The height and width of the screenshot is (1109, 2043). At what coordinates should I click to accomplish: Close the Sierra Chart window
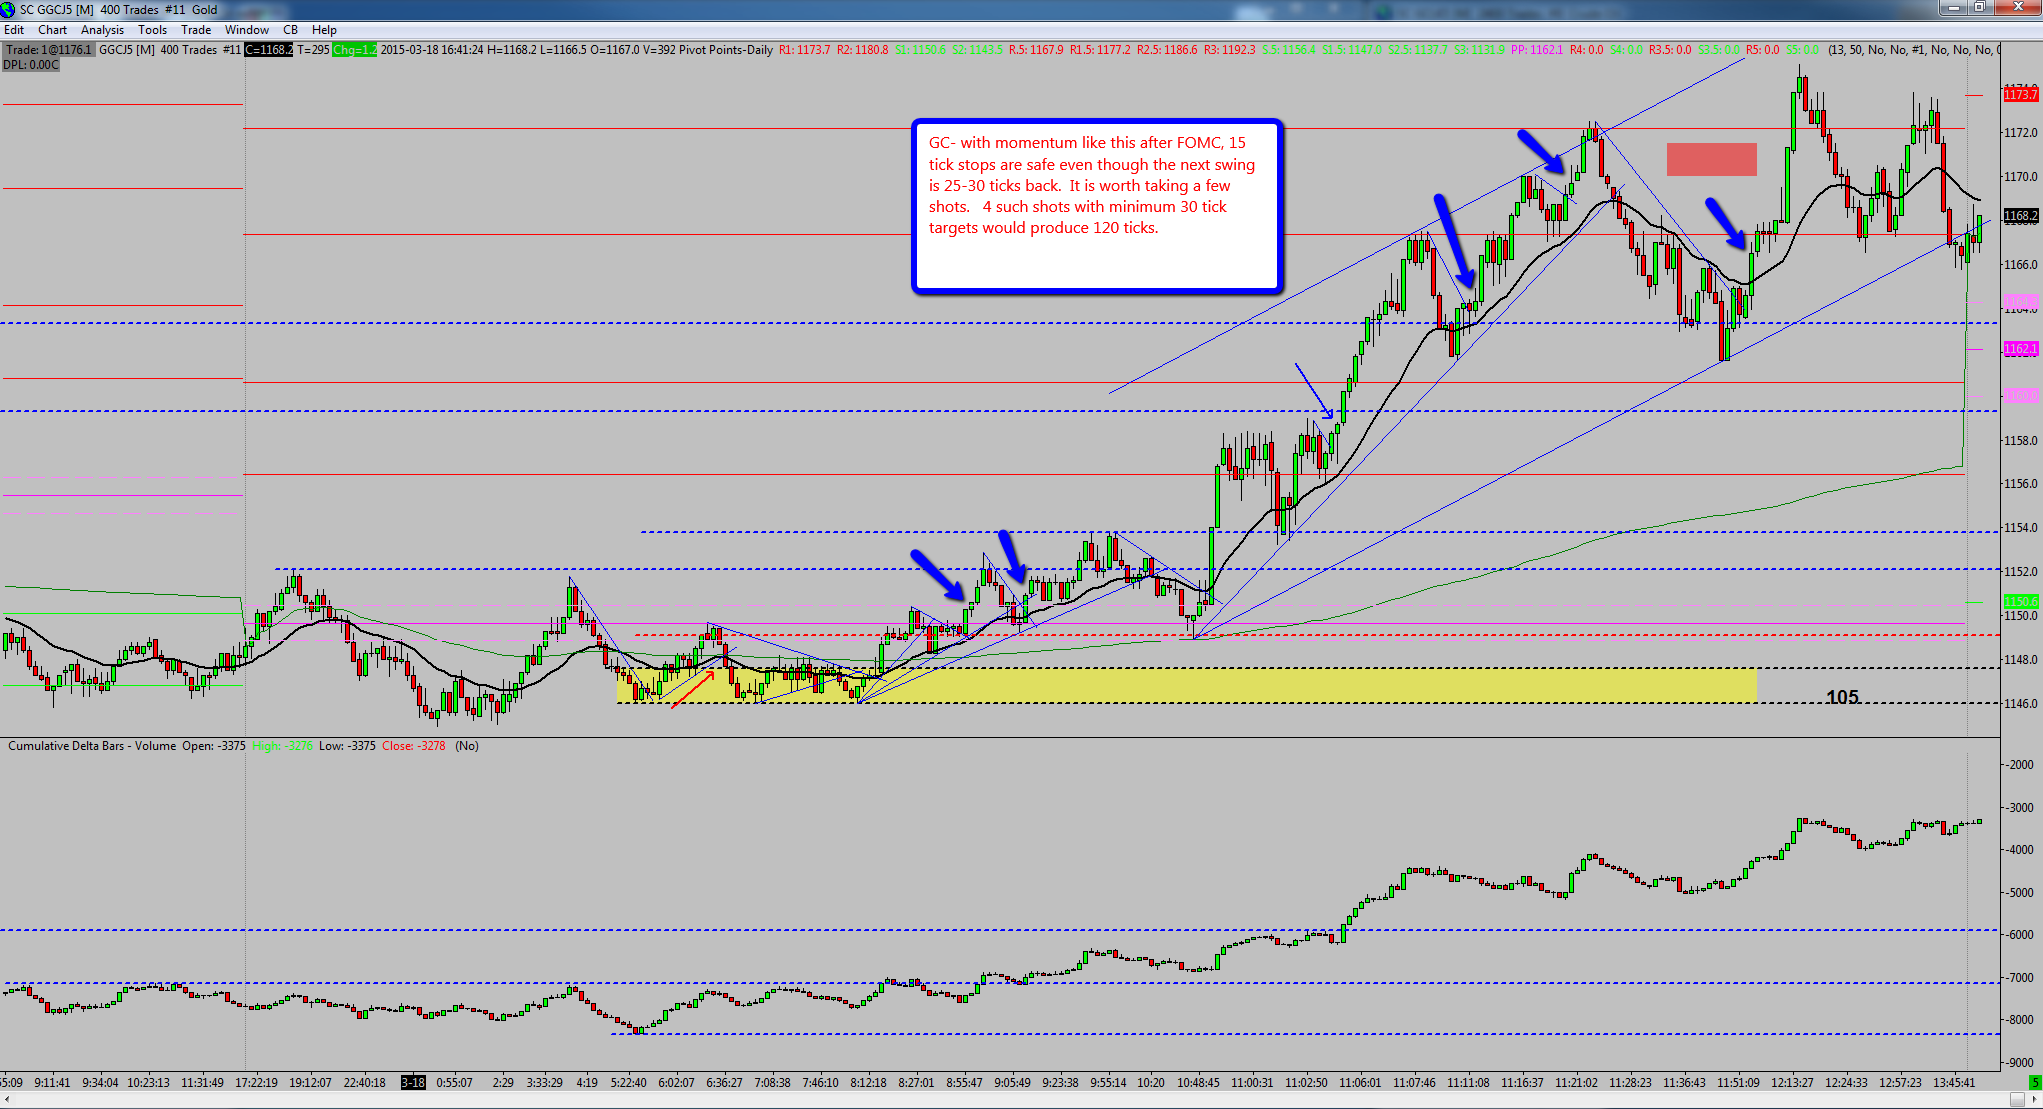(x=2017, y=8)
